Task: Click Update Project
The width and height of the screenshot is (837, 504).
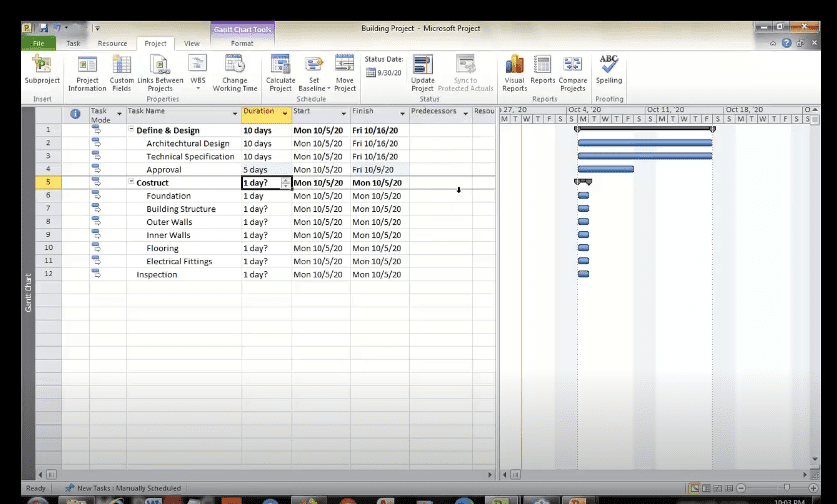Action: [x=422, y=73]
